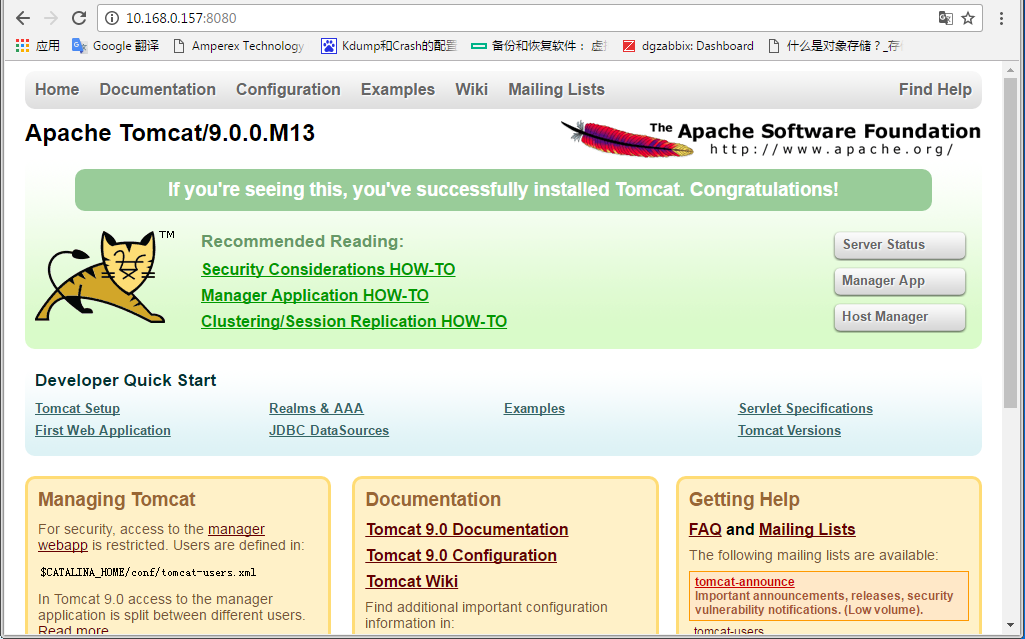
Task: Follow the JDBC DataSources link
Action: click(328, 430)
